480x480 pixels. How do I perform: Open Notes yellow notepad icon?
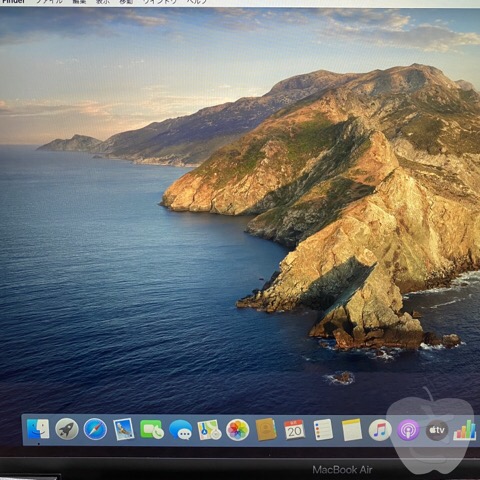coord(352,430)
